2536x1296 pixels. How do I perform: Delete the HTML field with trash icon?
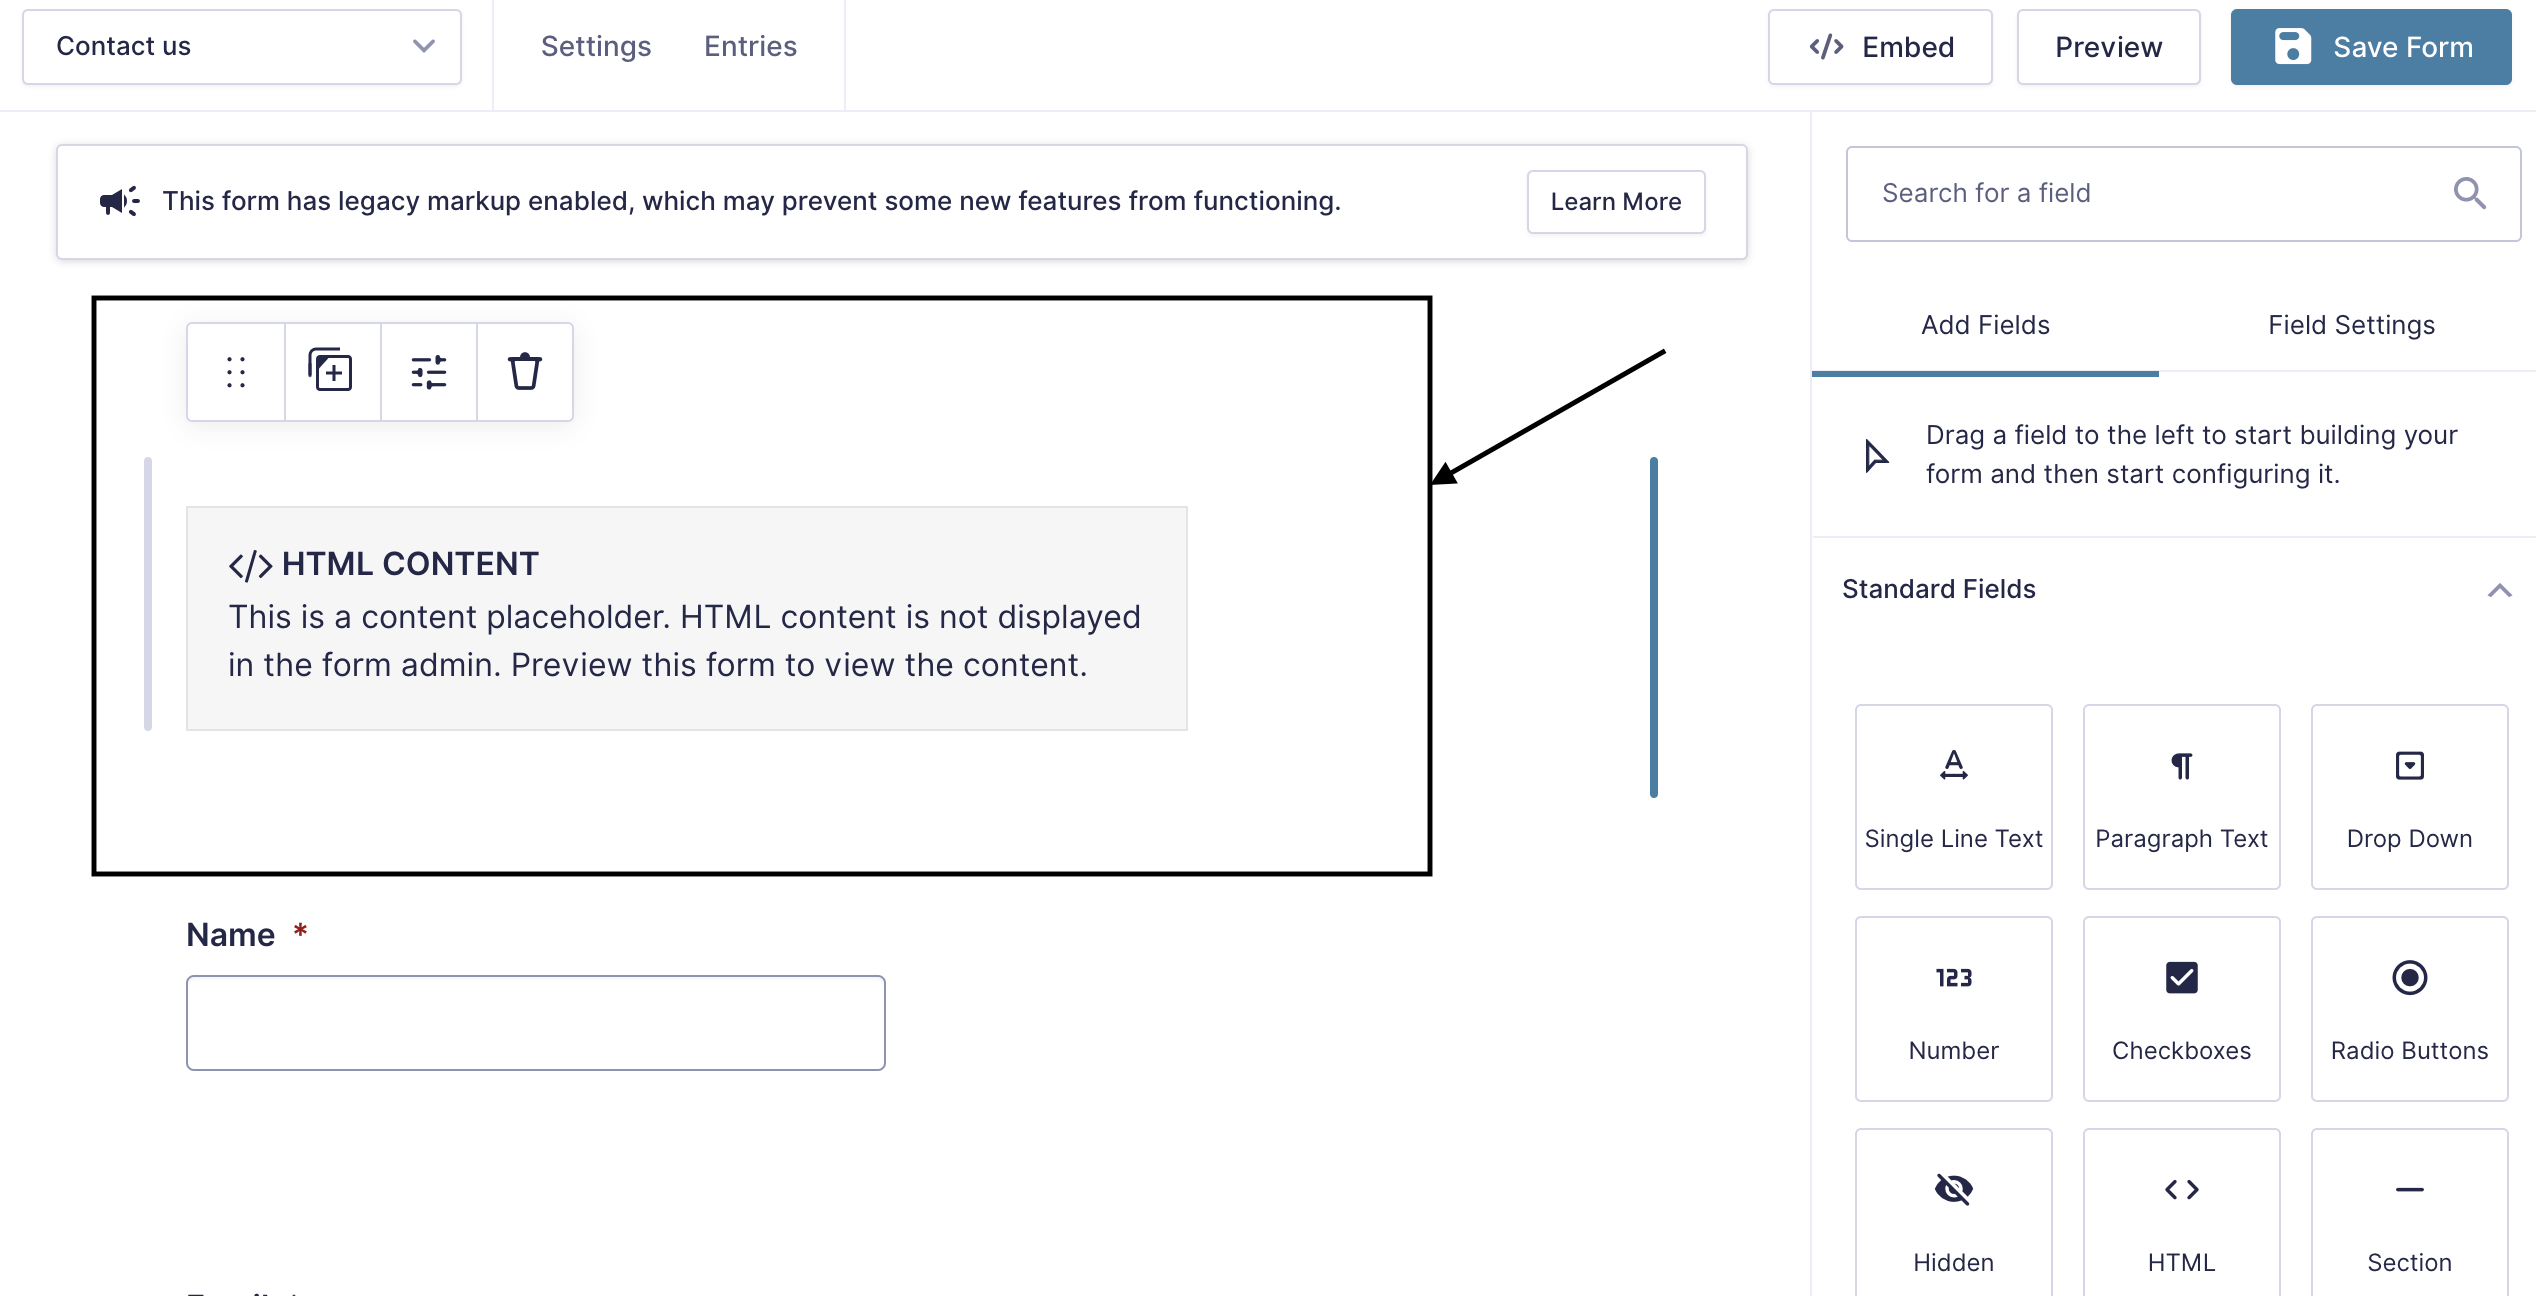pos(524,372)
